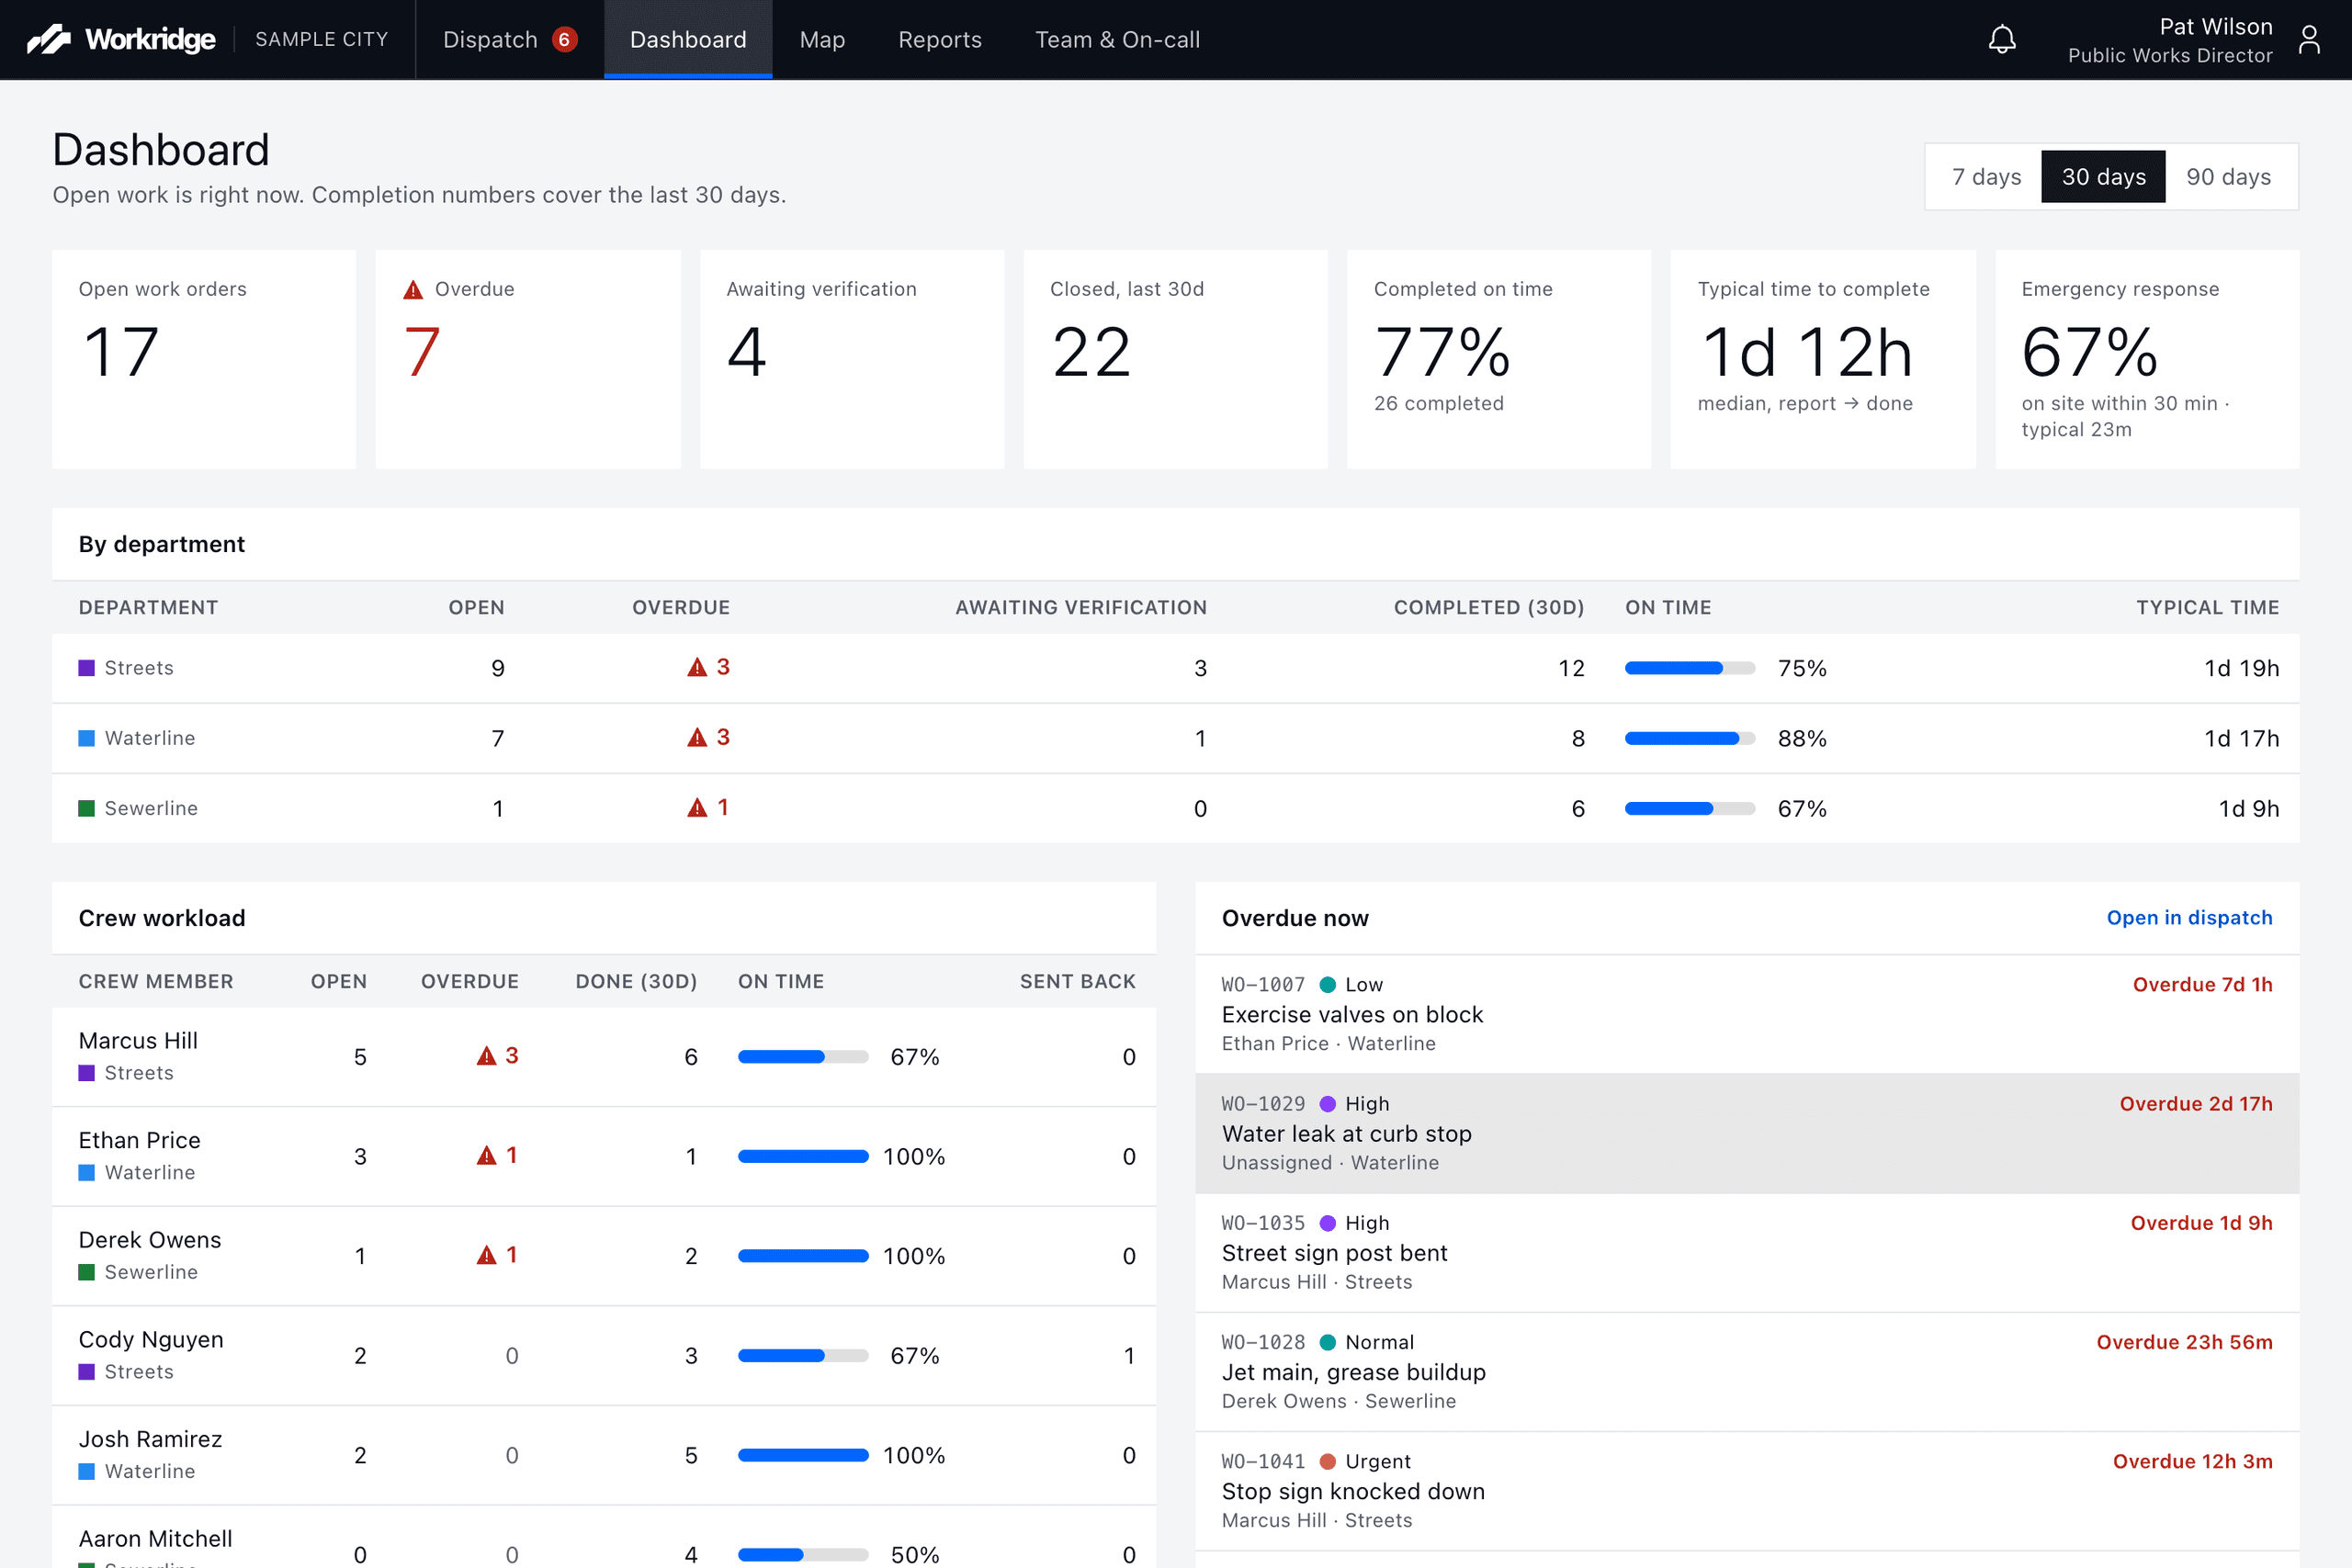This screenshot has width=2352, height=1568.
Task: Click the warning triangle on the Overdue card
Action: point(413,290)
